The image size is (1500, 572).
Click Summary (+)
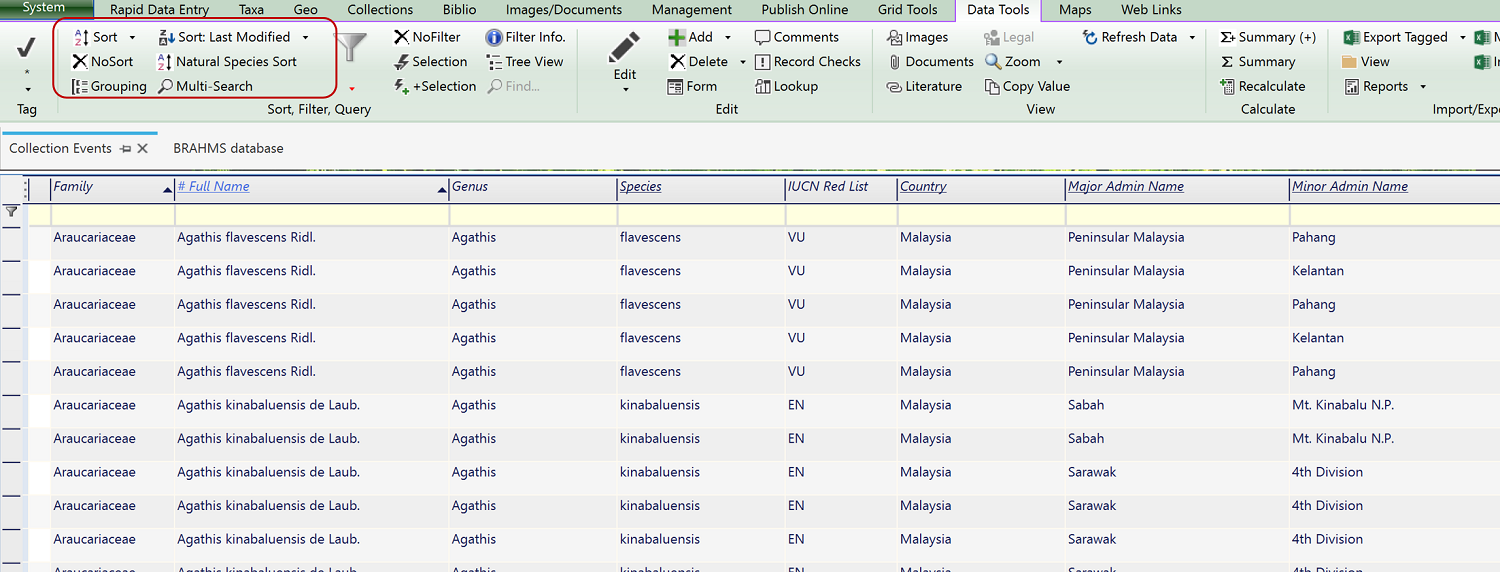(x=1269, y=37)
